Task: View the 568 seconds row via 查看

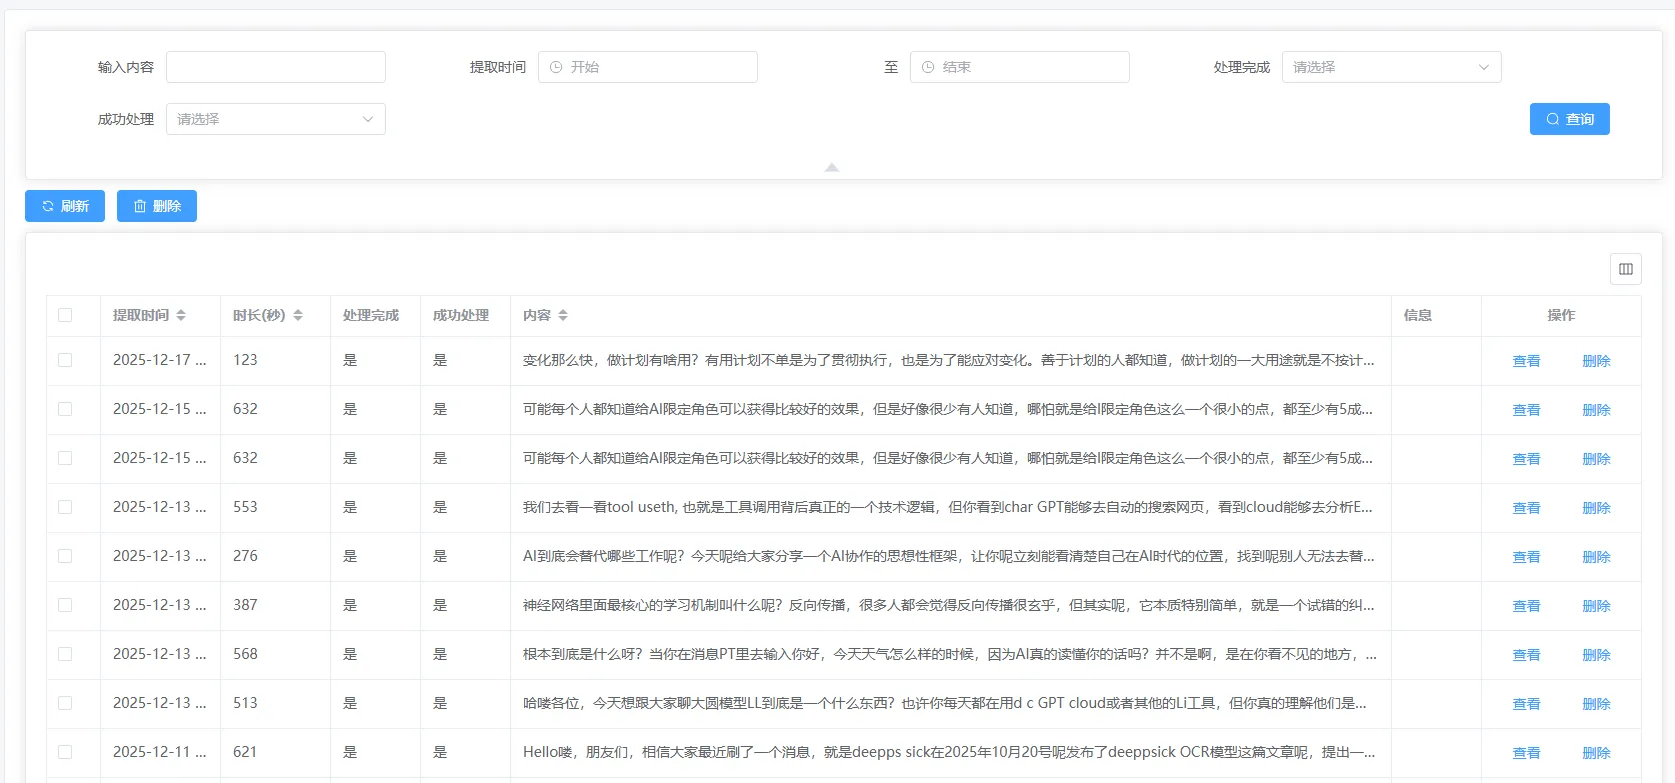Action: 1526,655
